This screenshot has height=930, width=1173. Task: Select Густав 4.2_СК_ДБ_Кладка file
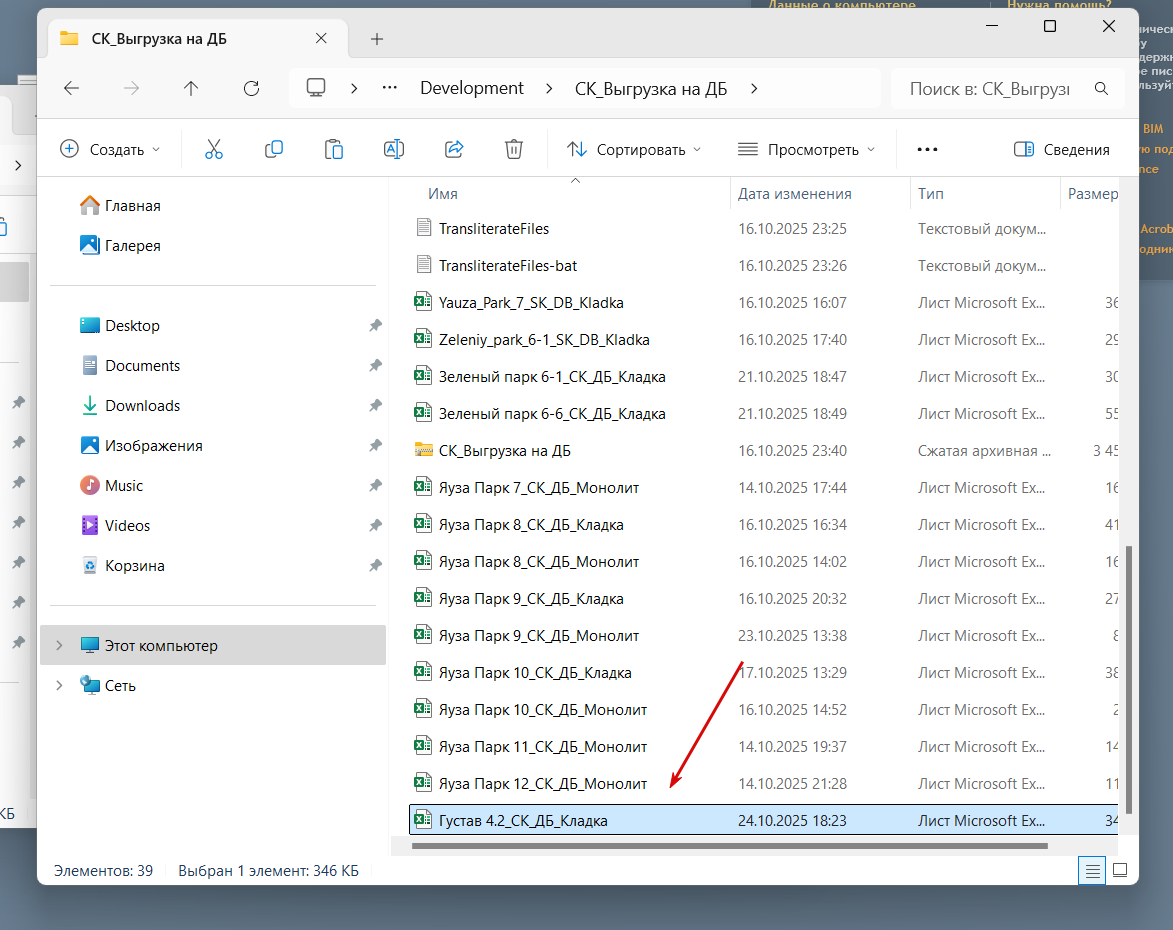[x=763, y=820]
